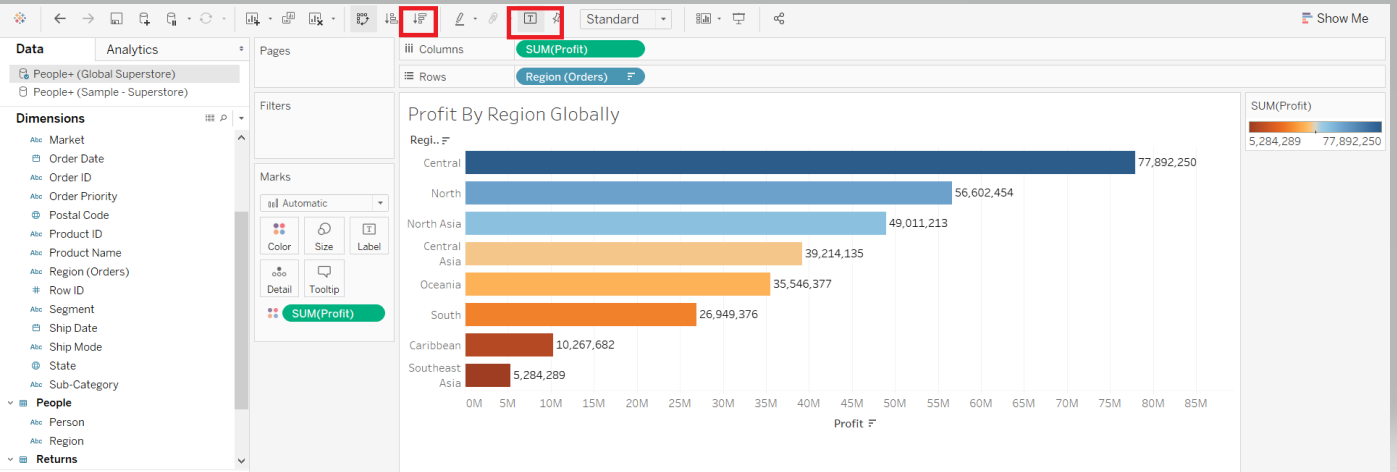Screen dimensions: 1397x472
Task: Click the Dimensions scrollbar down arrow
Action: [x=241, y=461]
